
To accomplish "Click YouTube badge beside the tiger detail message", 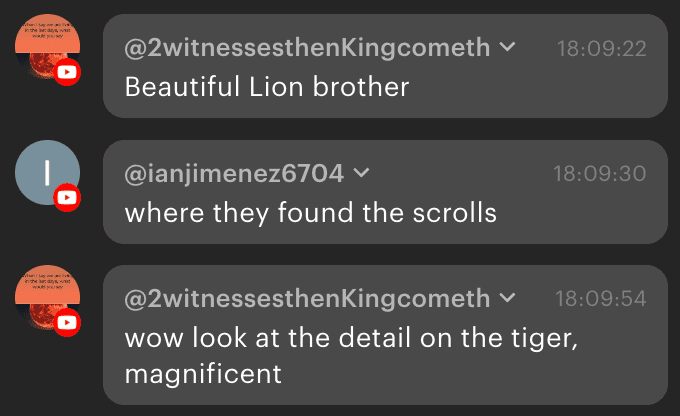I will tap(67, 323).
